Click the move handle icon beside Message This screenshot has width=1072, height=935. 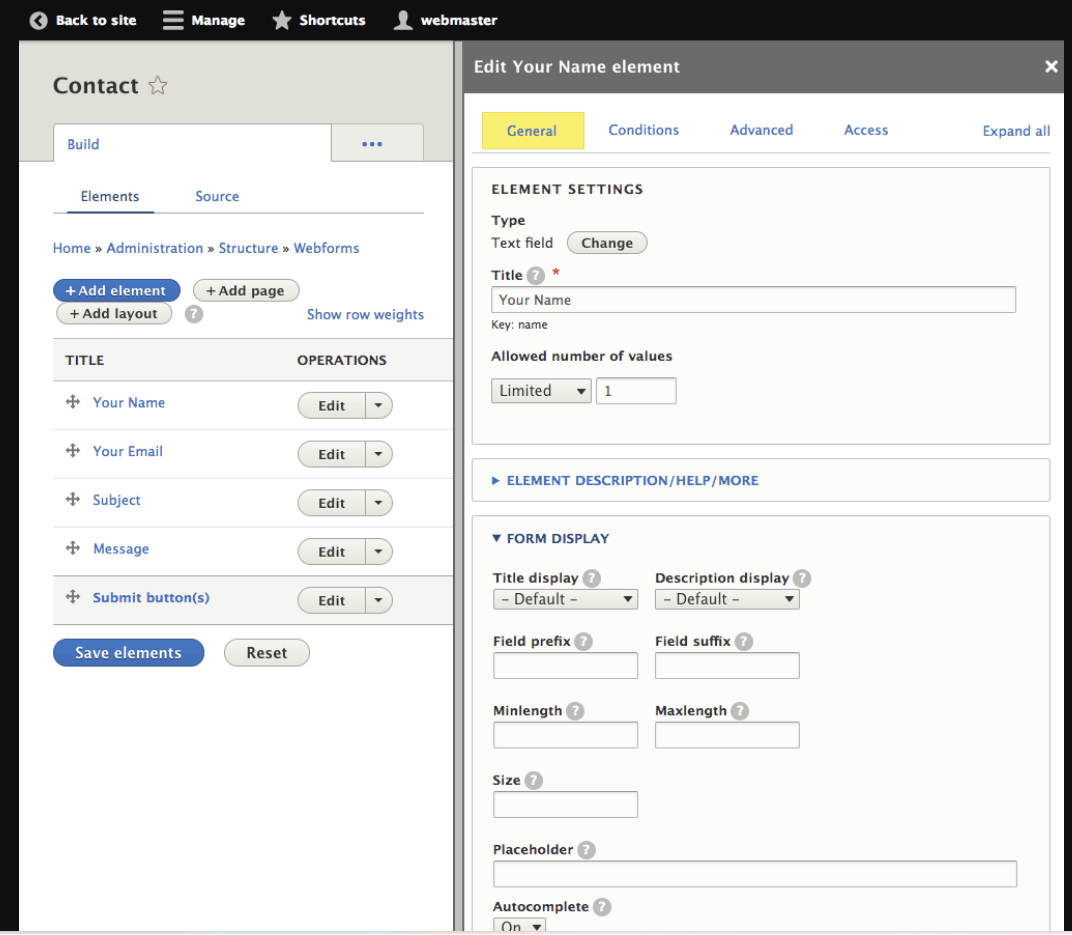pos(72,548)
